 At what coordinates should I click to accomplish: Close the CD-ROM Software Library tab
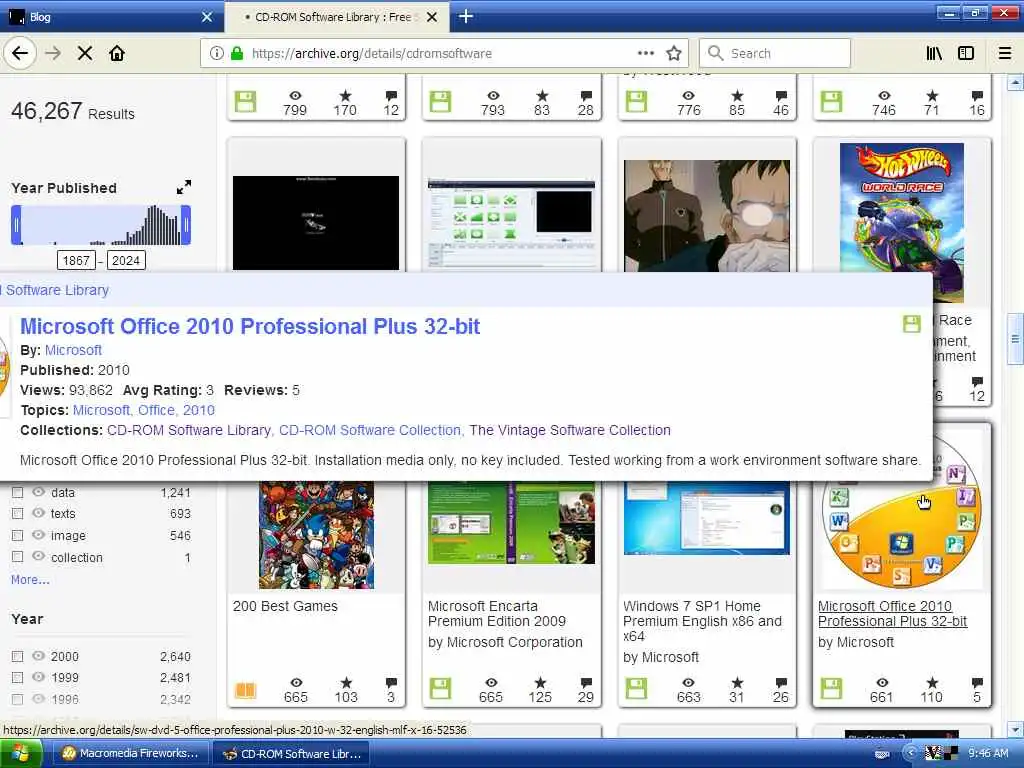click(432, 17)
